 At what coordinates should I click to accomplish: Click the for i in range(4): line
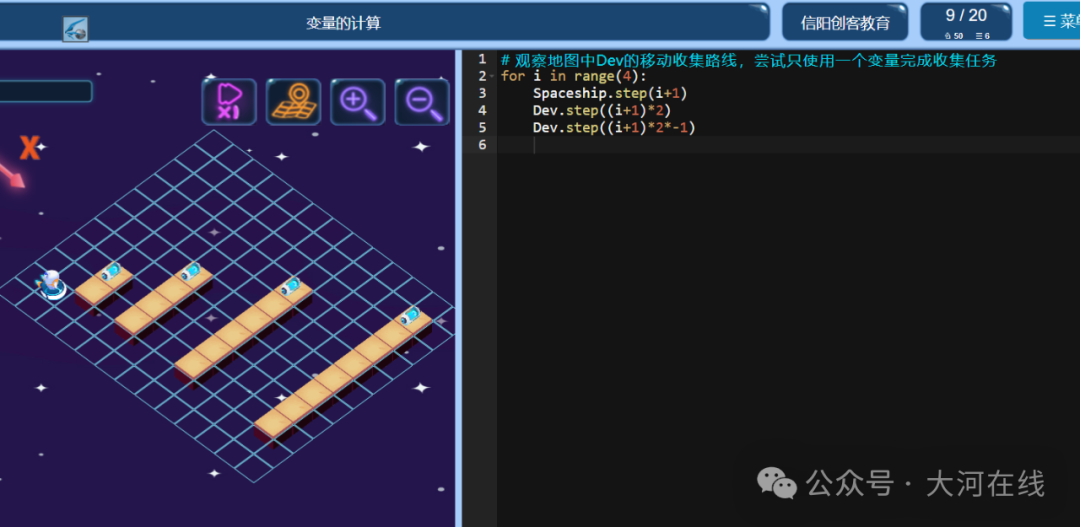pyautogui.click(x=574, y=76)
